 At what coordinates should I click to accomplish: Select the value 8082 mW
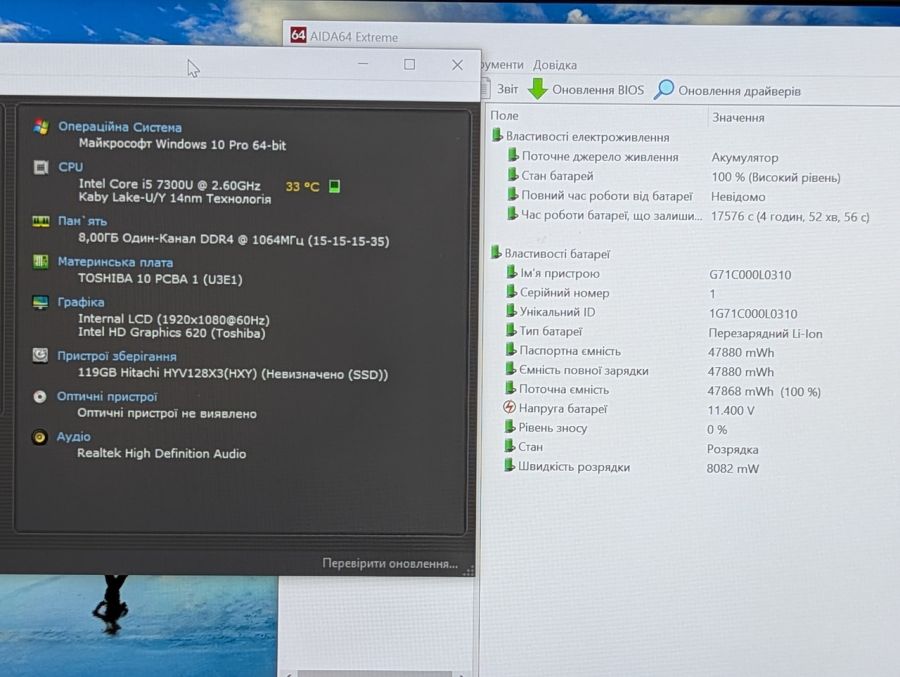click(x=732, y=469)
